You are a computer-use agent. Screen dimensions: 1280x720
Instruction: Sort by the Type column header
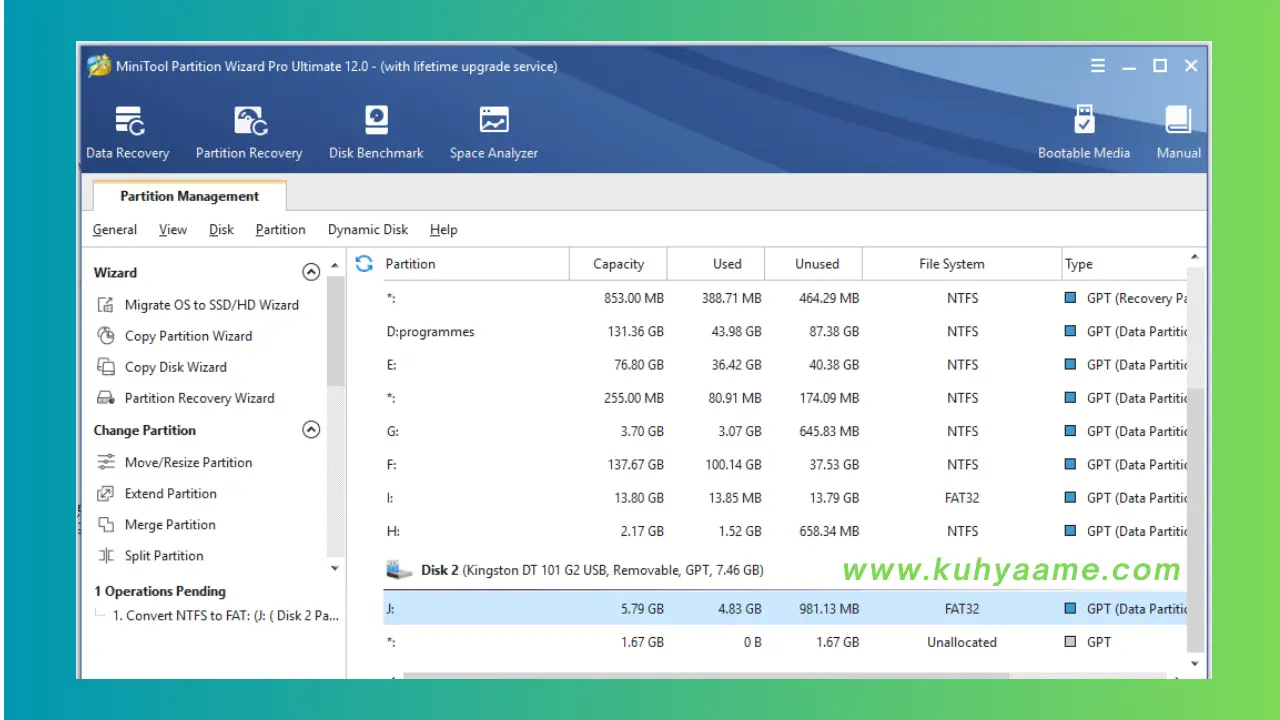click(x=1124, y=264)
